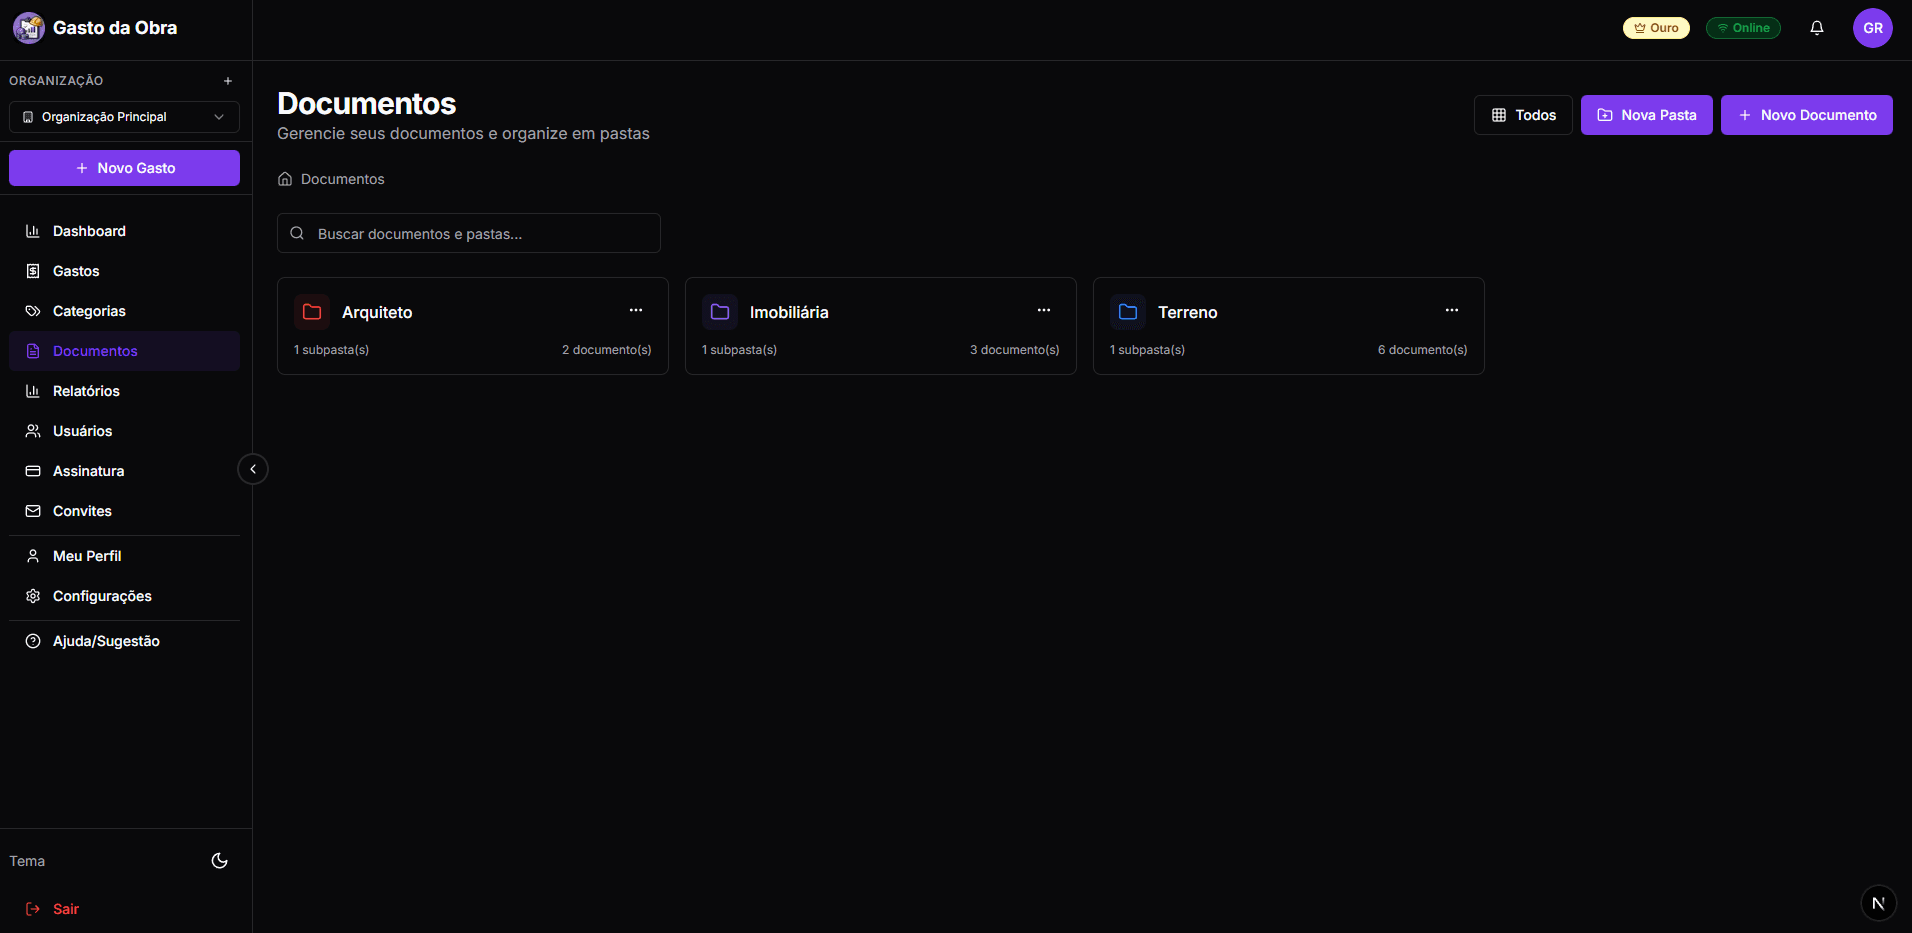1912x933 pixels.
Task: Toggle dark theme with moon icon
Action: (220, 861)
